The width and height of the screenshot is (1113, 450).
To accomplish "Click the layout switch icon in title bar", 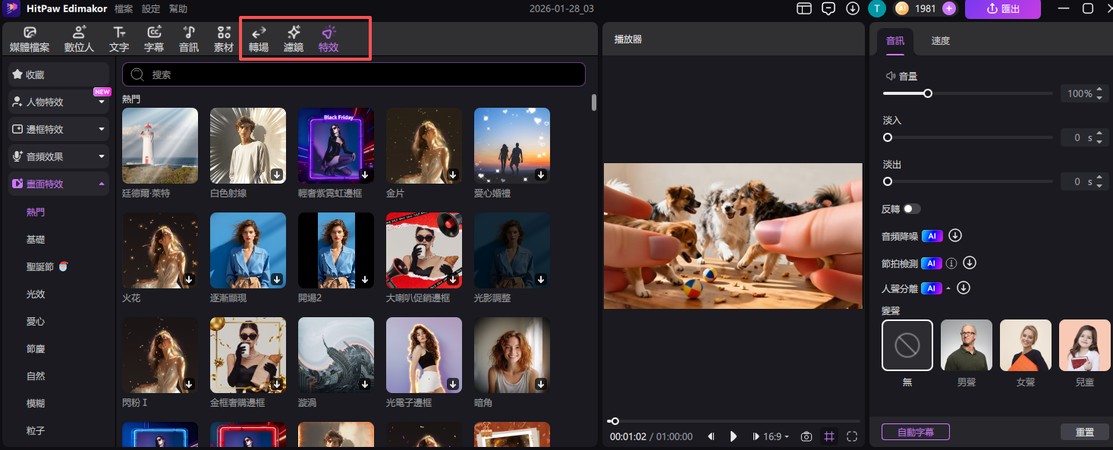I will click(x=804, y=9).
